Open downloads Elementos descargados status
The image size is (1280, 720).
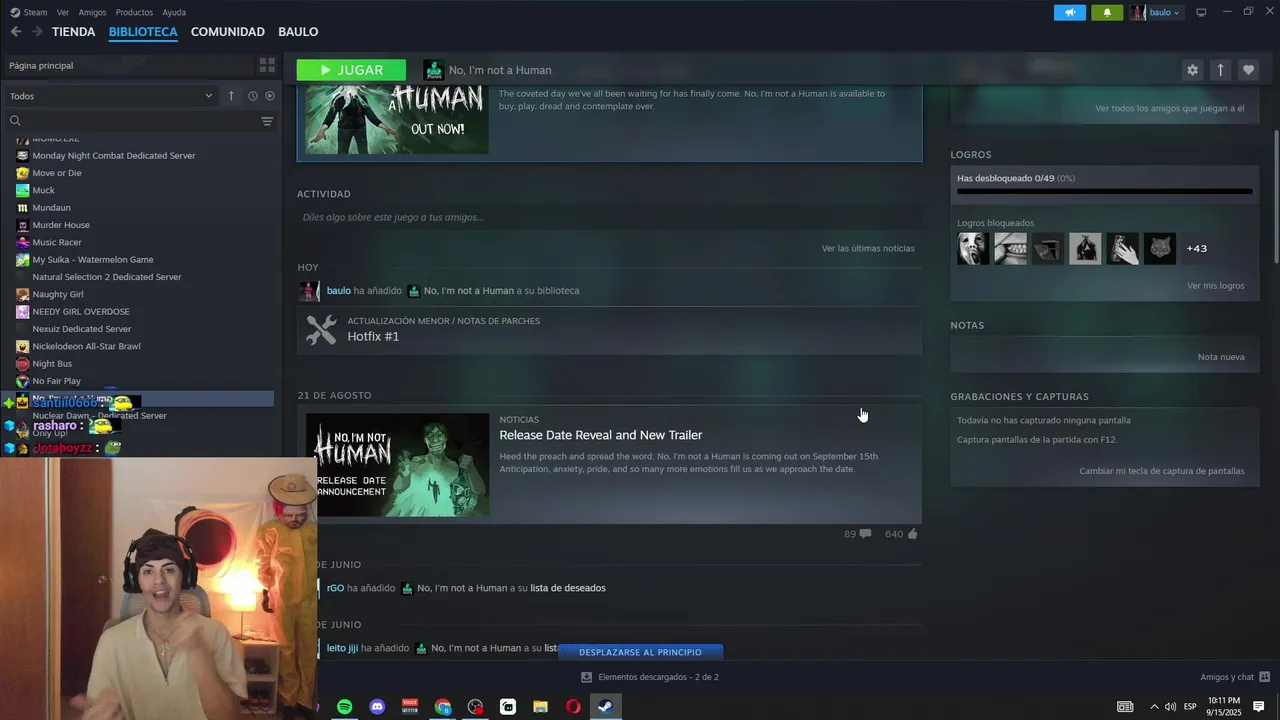coord(650,677)
